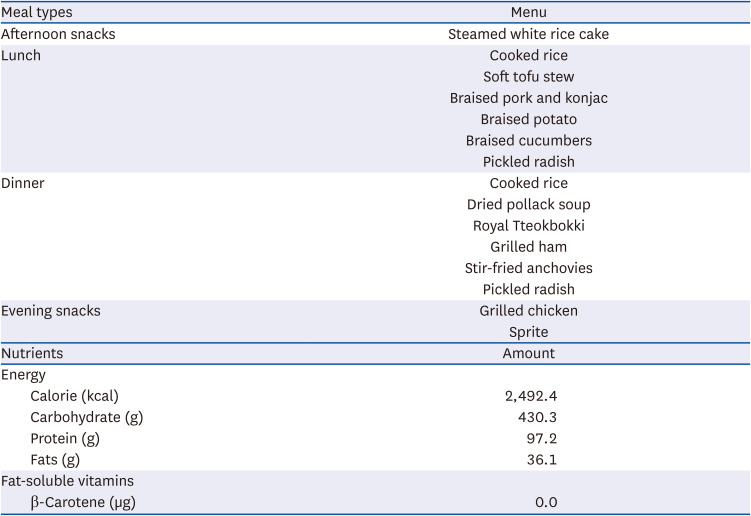The width and height of the screenshot is (751, 516).
Task: Select the Calorie value 2,492.4
Action: click(531, 396)
